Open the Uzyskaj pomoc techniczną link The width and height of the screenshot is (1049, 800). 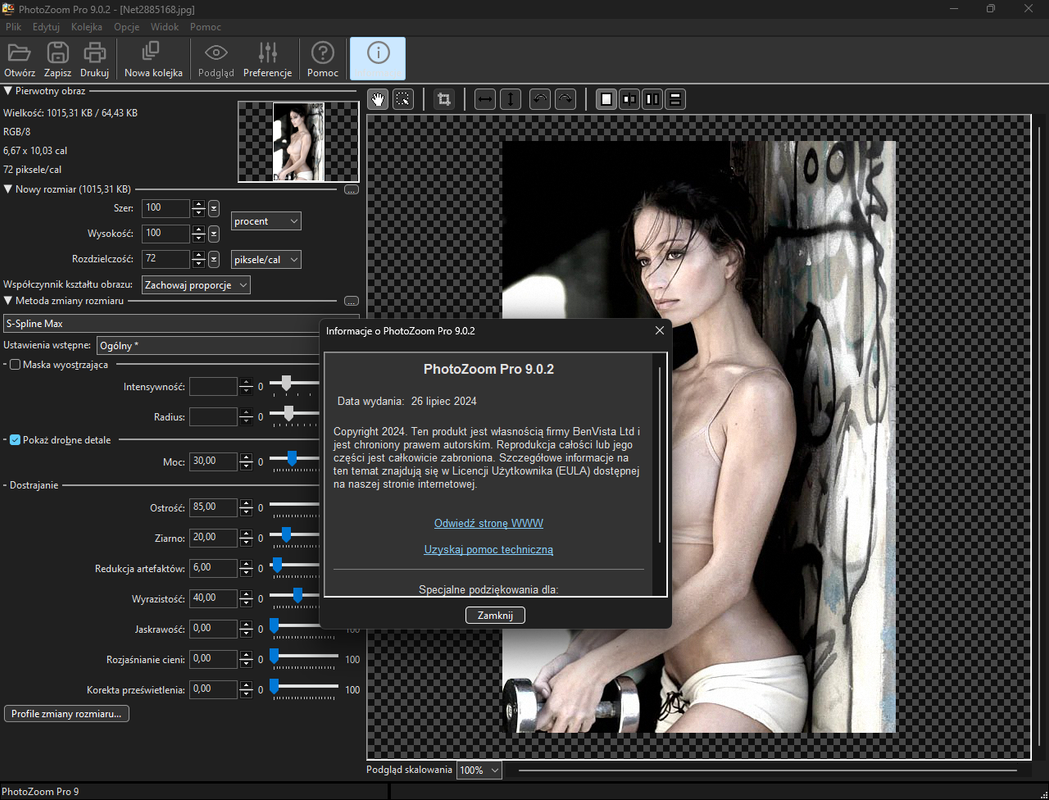pyautogui.click(x=488, y=549)
